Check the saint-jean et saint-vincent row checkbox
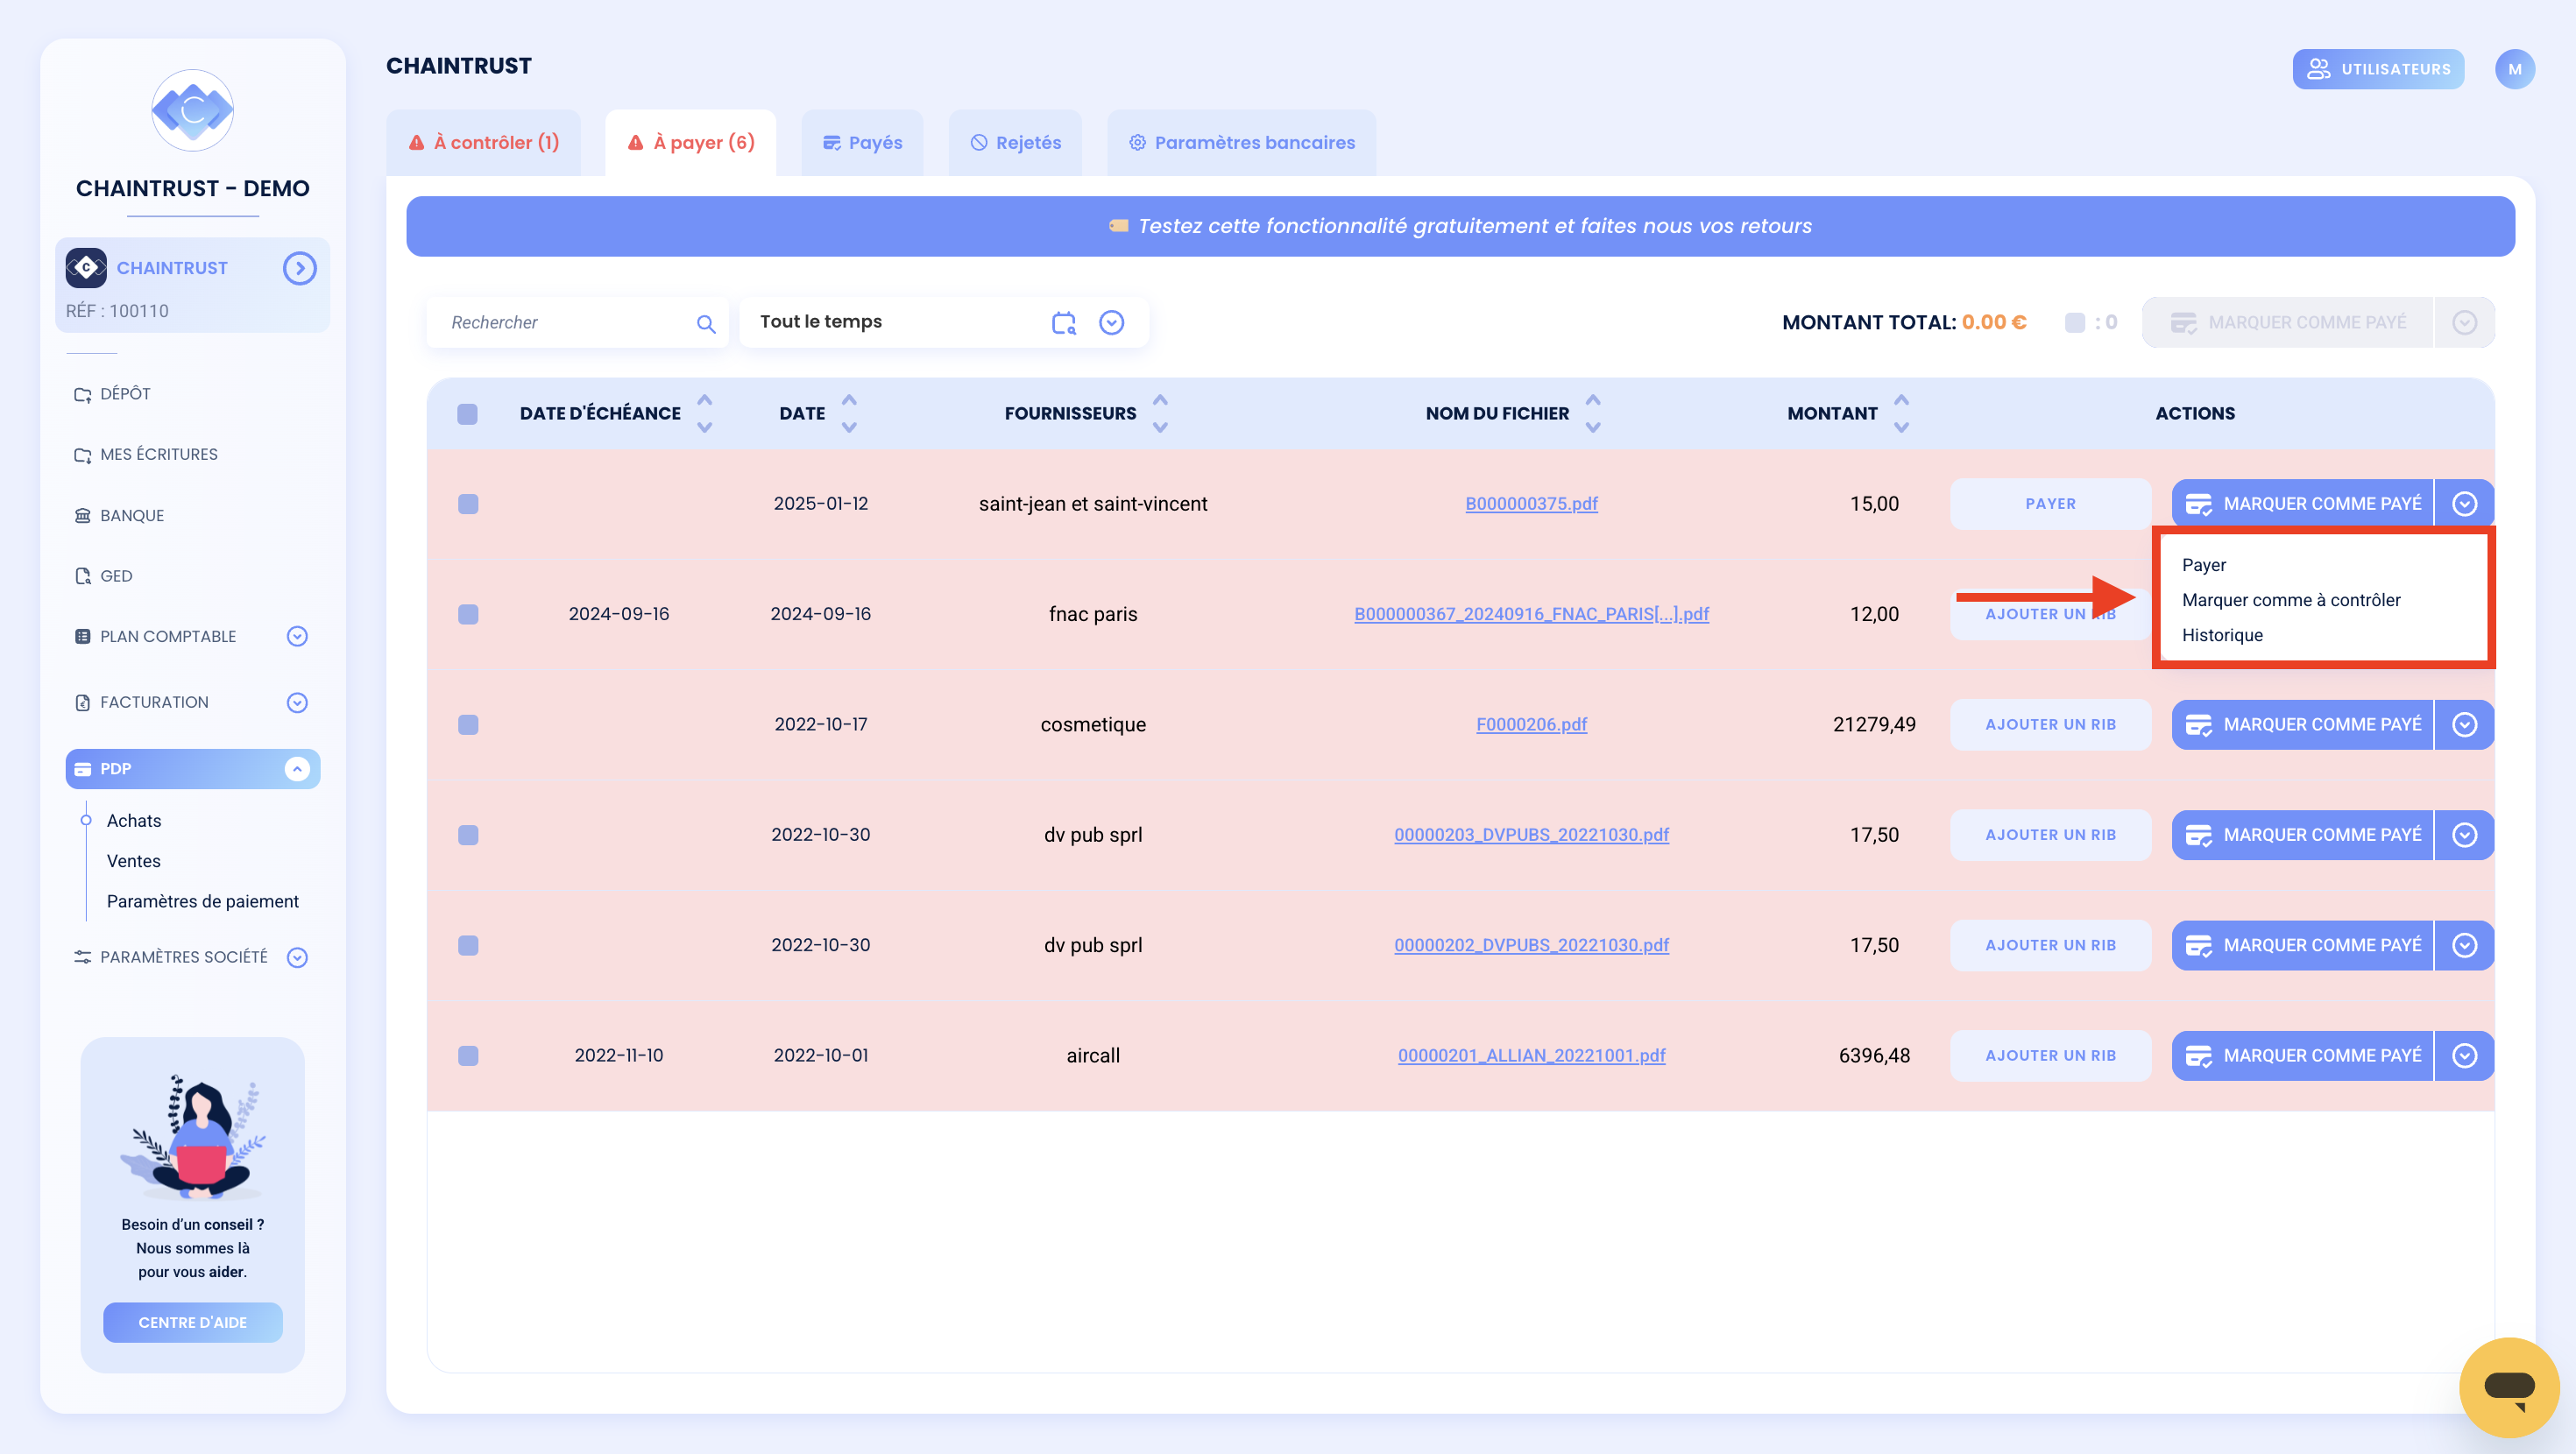Viewport: 2576px width, 1454px height. click(x=467, y=504)
